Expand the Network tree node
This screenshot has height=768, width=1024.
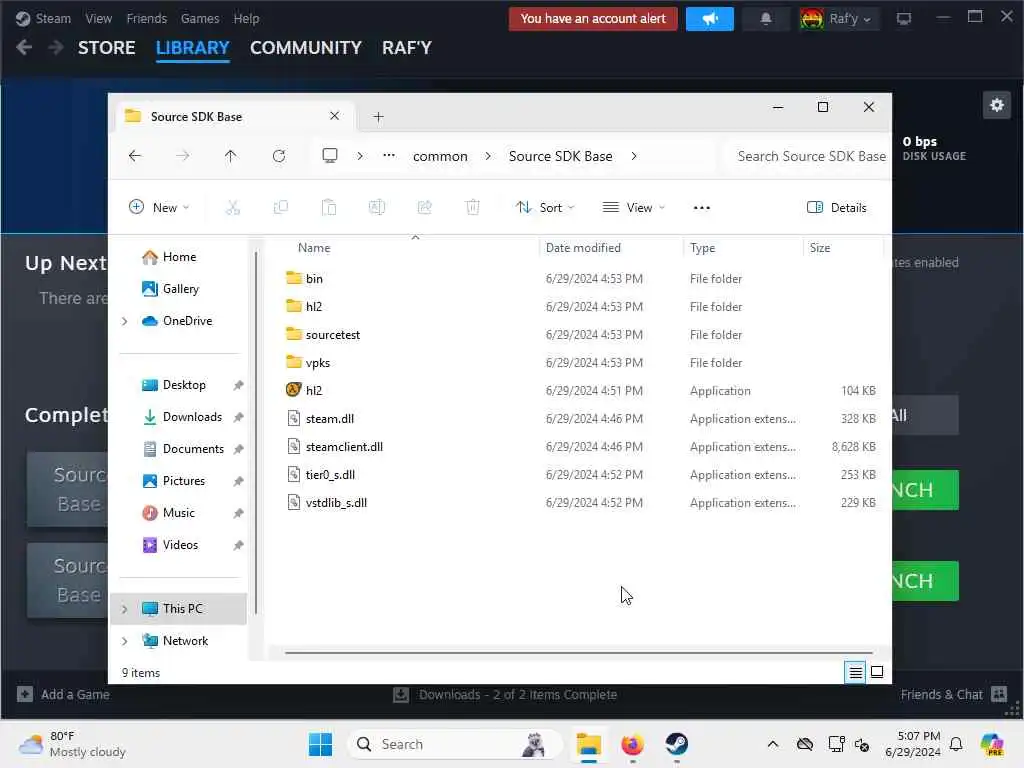tap(124, 641)
